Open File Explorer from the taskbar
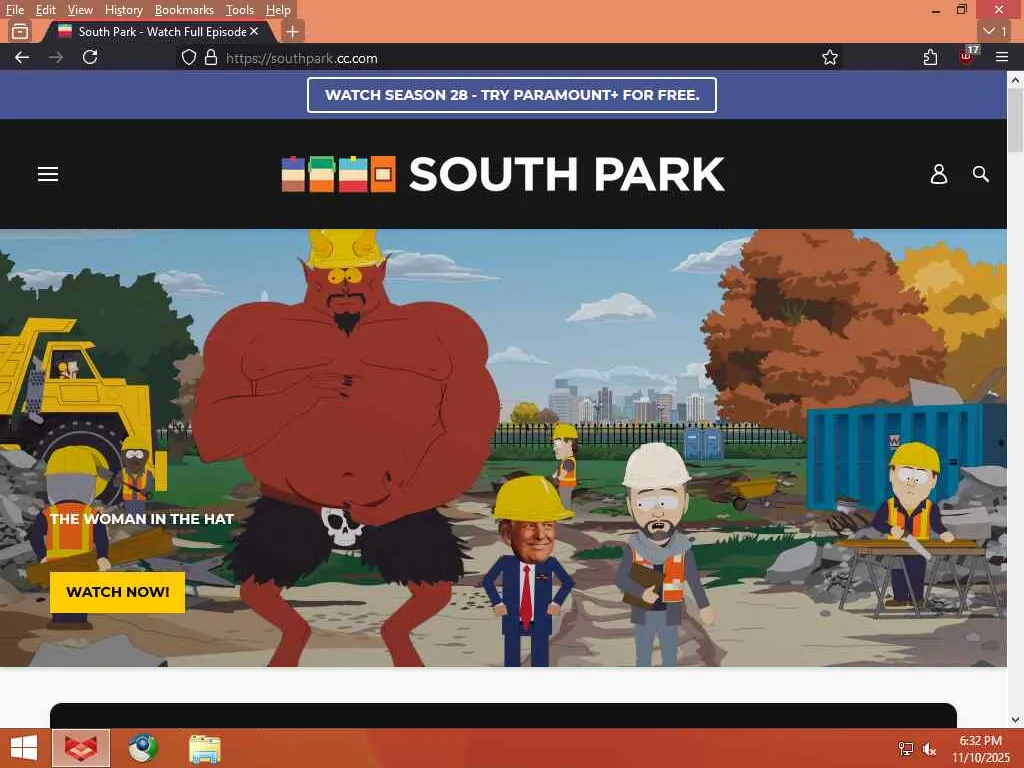The height and width of the screenshot is (768, 1024). pyautogui.click(x=204, y=748)
